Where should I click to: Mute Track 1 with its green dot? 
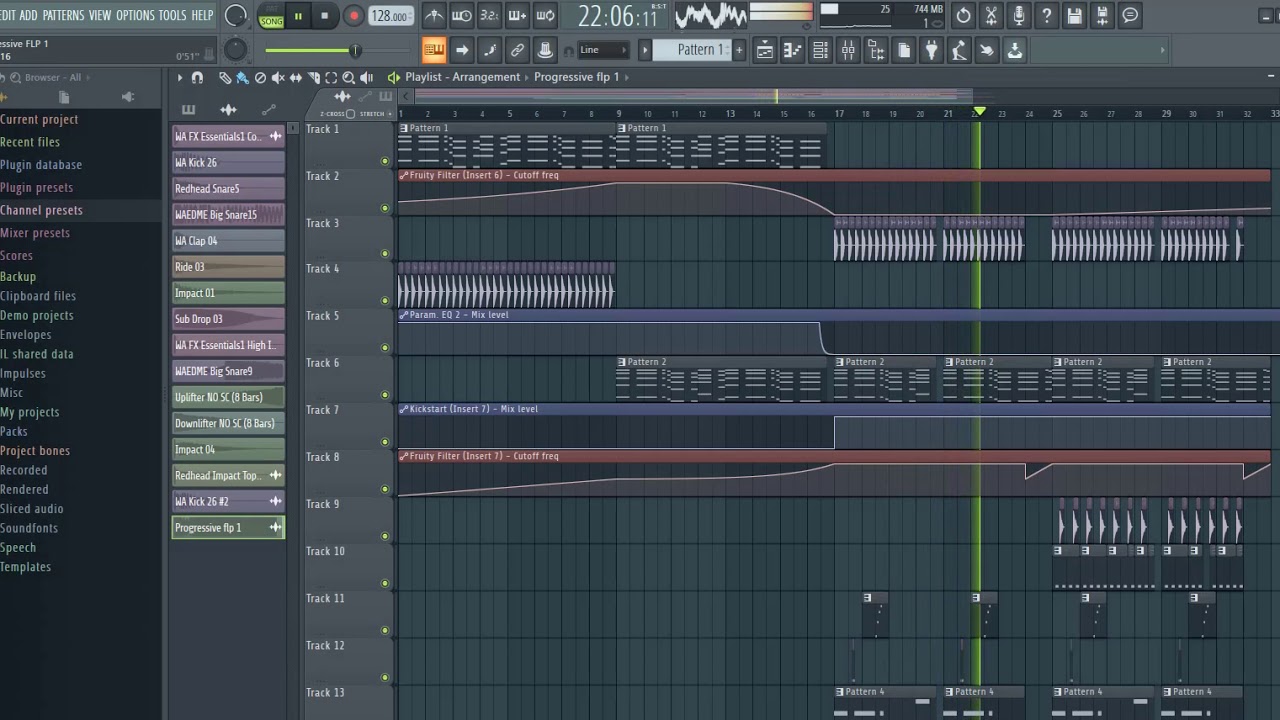[x=385, y=161]
